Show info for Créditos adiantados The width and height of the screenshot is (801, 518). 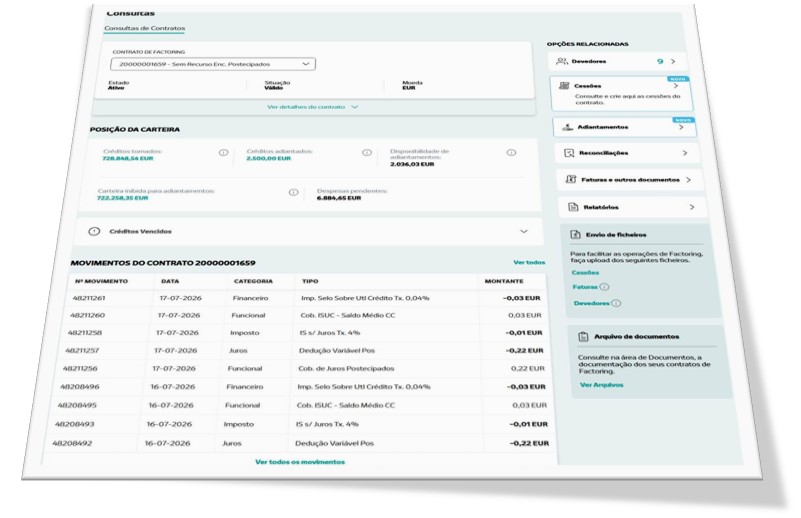367,153
